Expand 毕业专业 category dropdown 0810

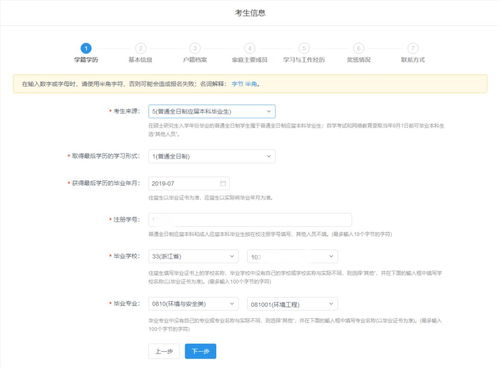pos(193,304)
